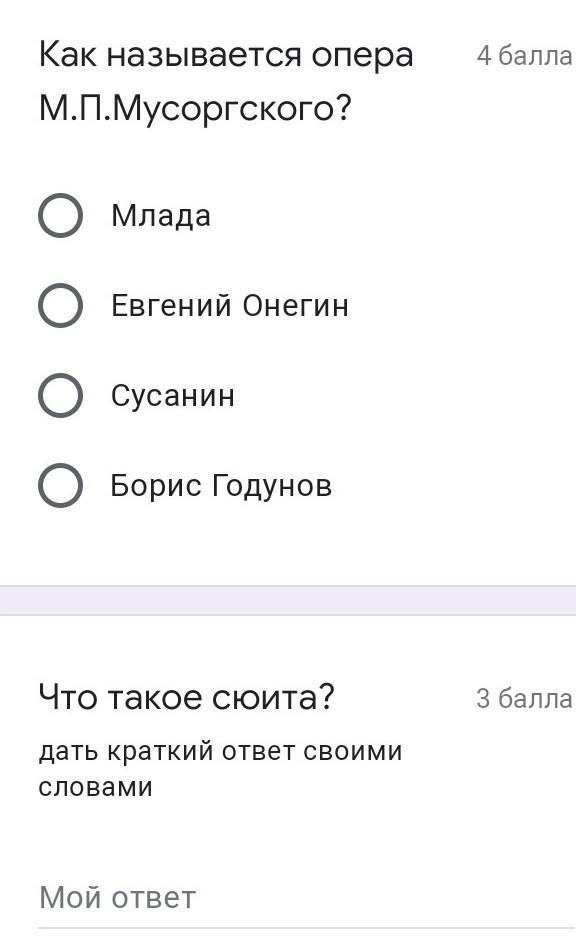This screenshot has width=576, height=946.
Task: Click the Как называется опера heading line
Action: [226, 55]
